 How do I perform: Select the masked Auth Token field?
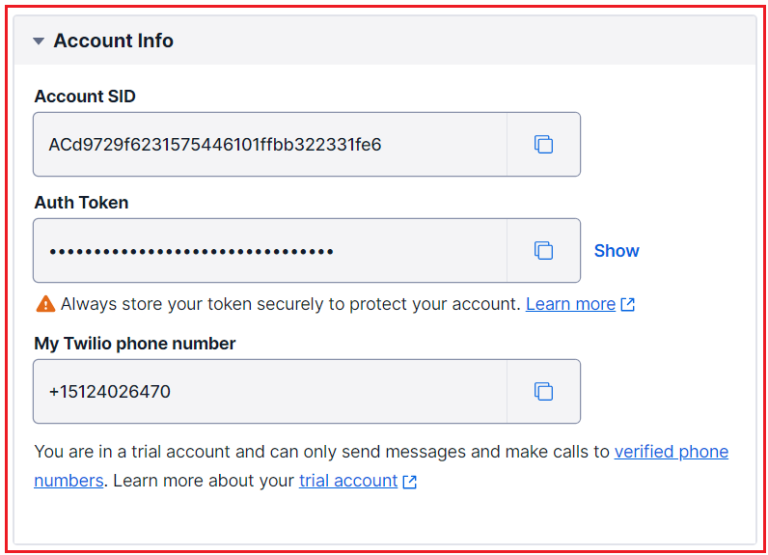[x=270, y=250]
